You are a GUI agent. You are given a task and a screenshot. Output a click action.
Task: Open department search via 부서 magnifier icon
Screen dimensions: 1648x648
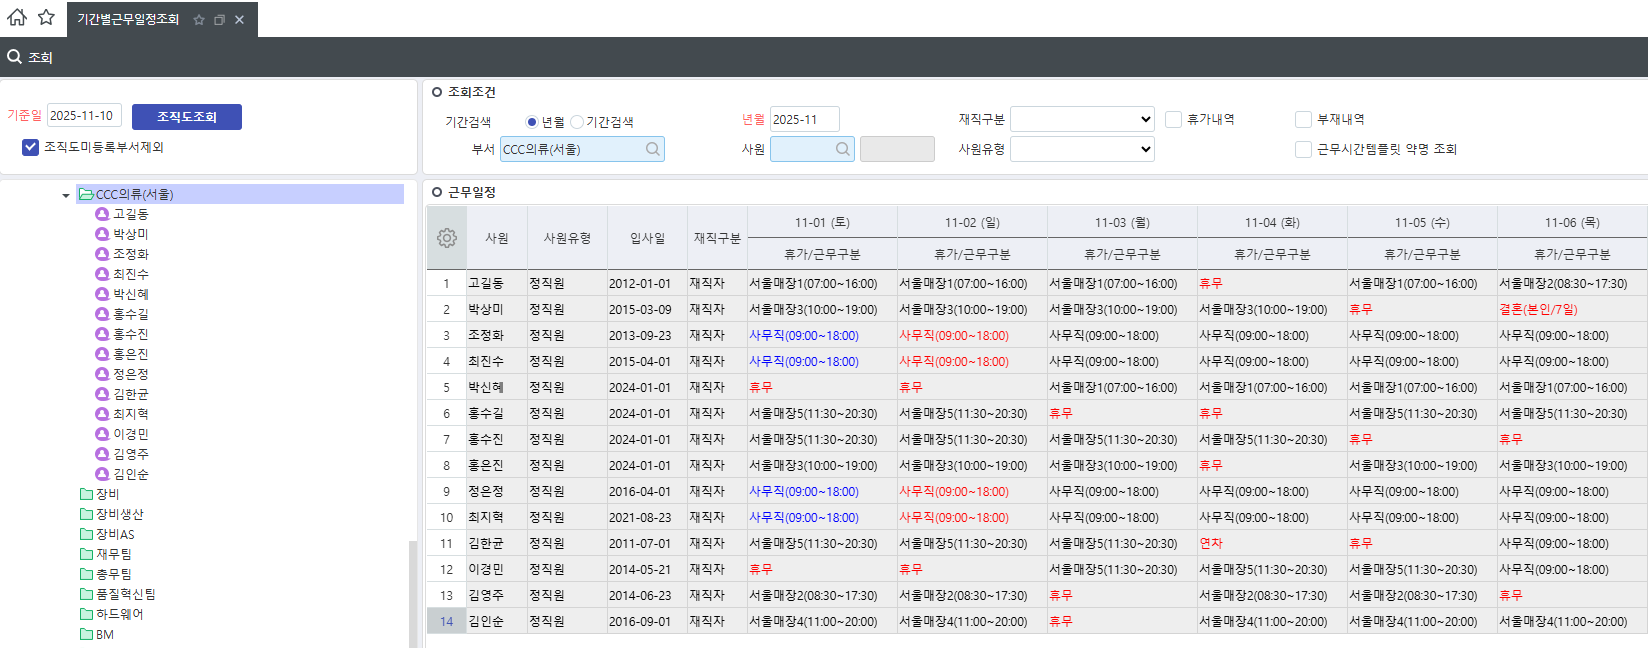tap(652, 149)
